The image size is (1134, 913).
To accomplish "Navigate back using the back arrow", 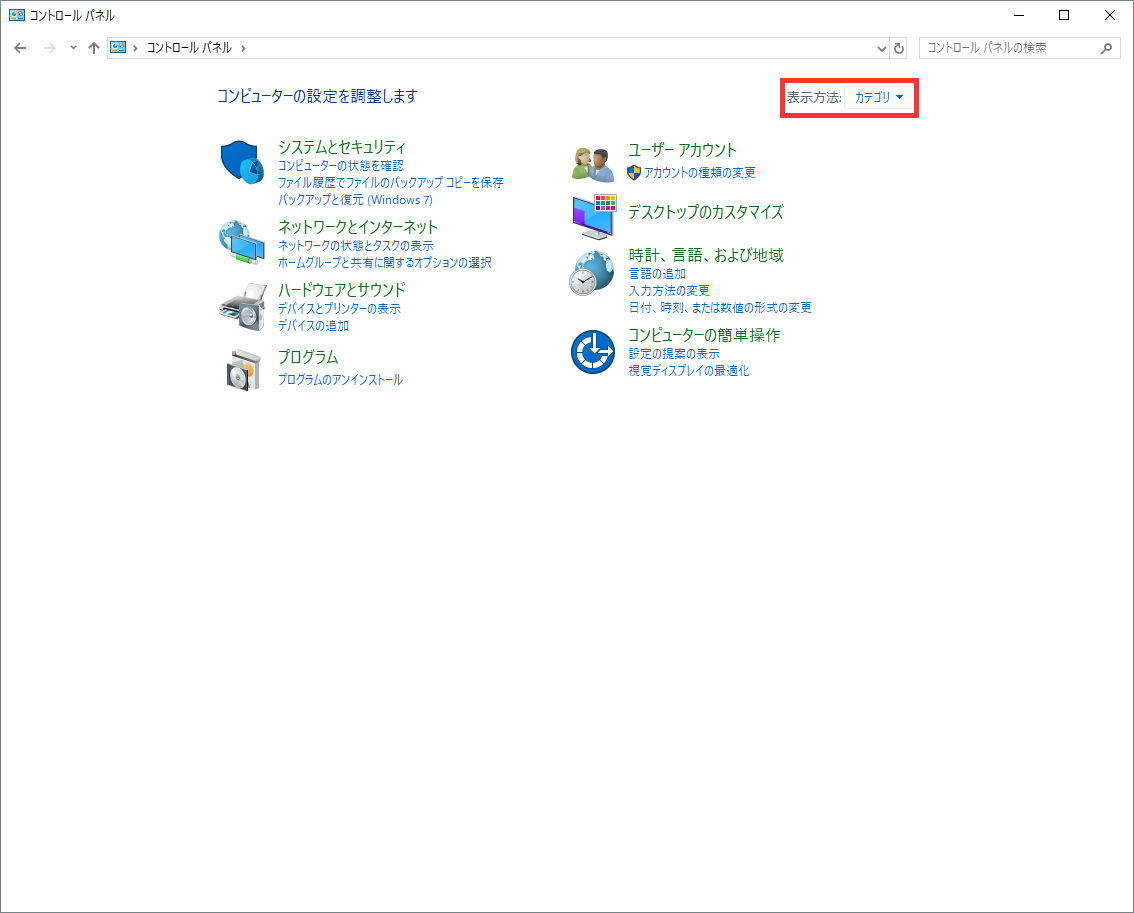I will 20,48.
